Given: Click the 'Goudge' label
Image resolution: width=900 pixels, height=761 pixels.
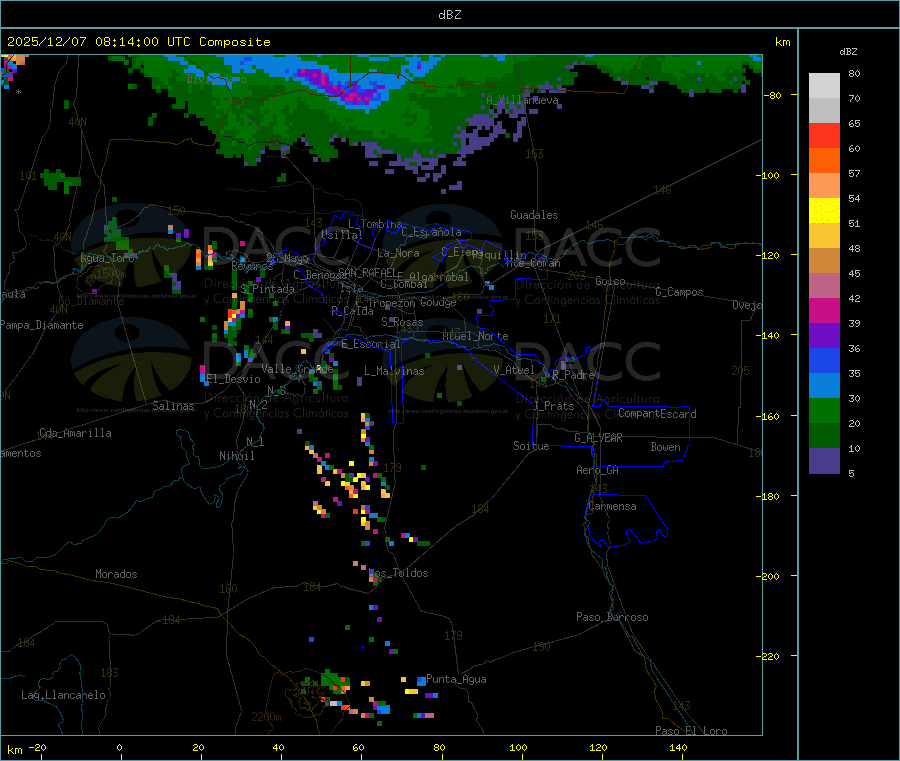Looking at the screenshot, I should [438, 302].
